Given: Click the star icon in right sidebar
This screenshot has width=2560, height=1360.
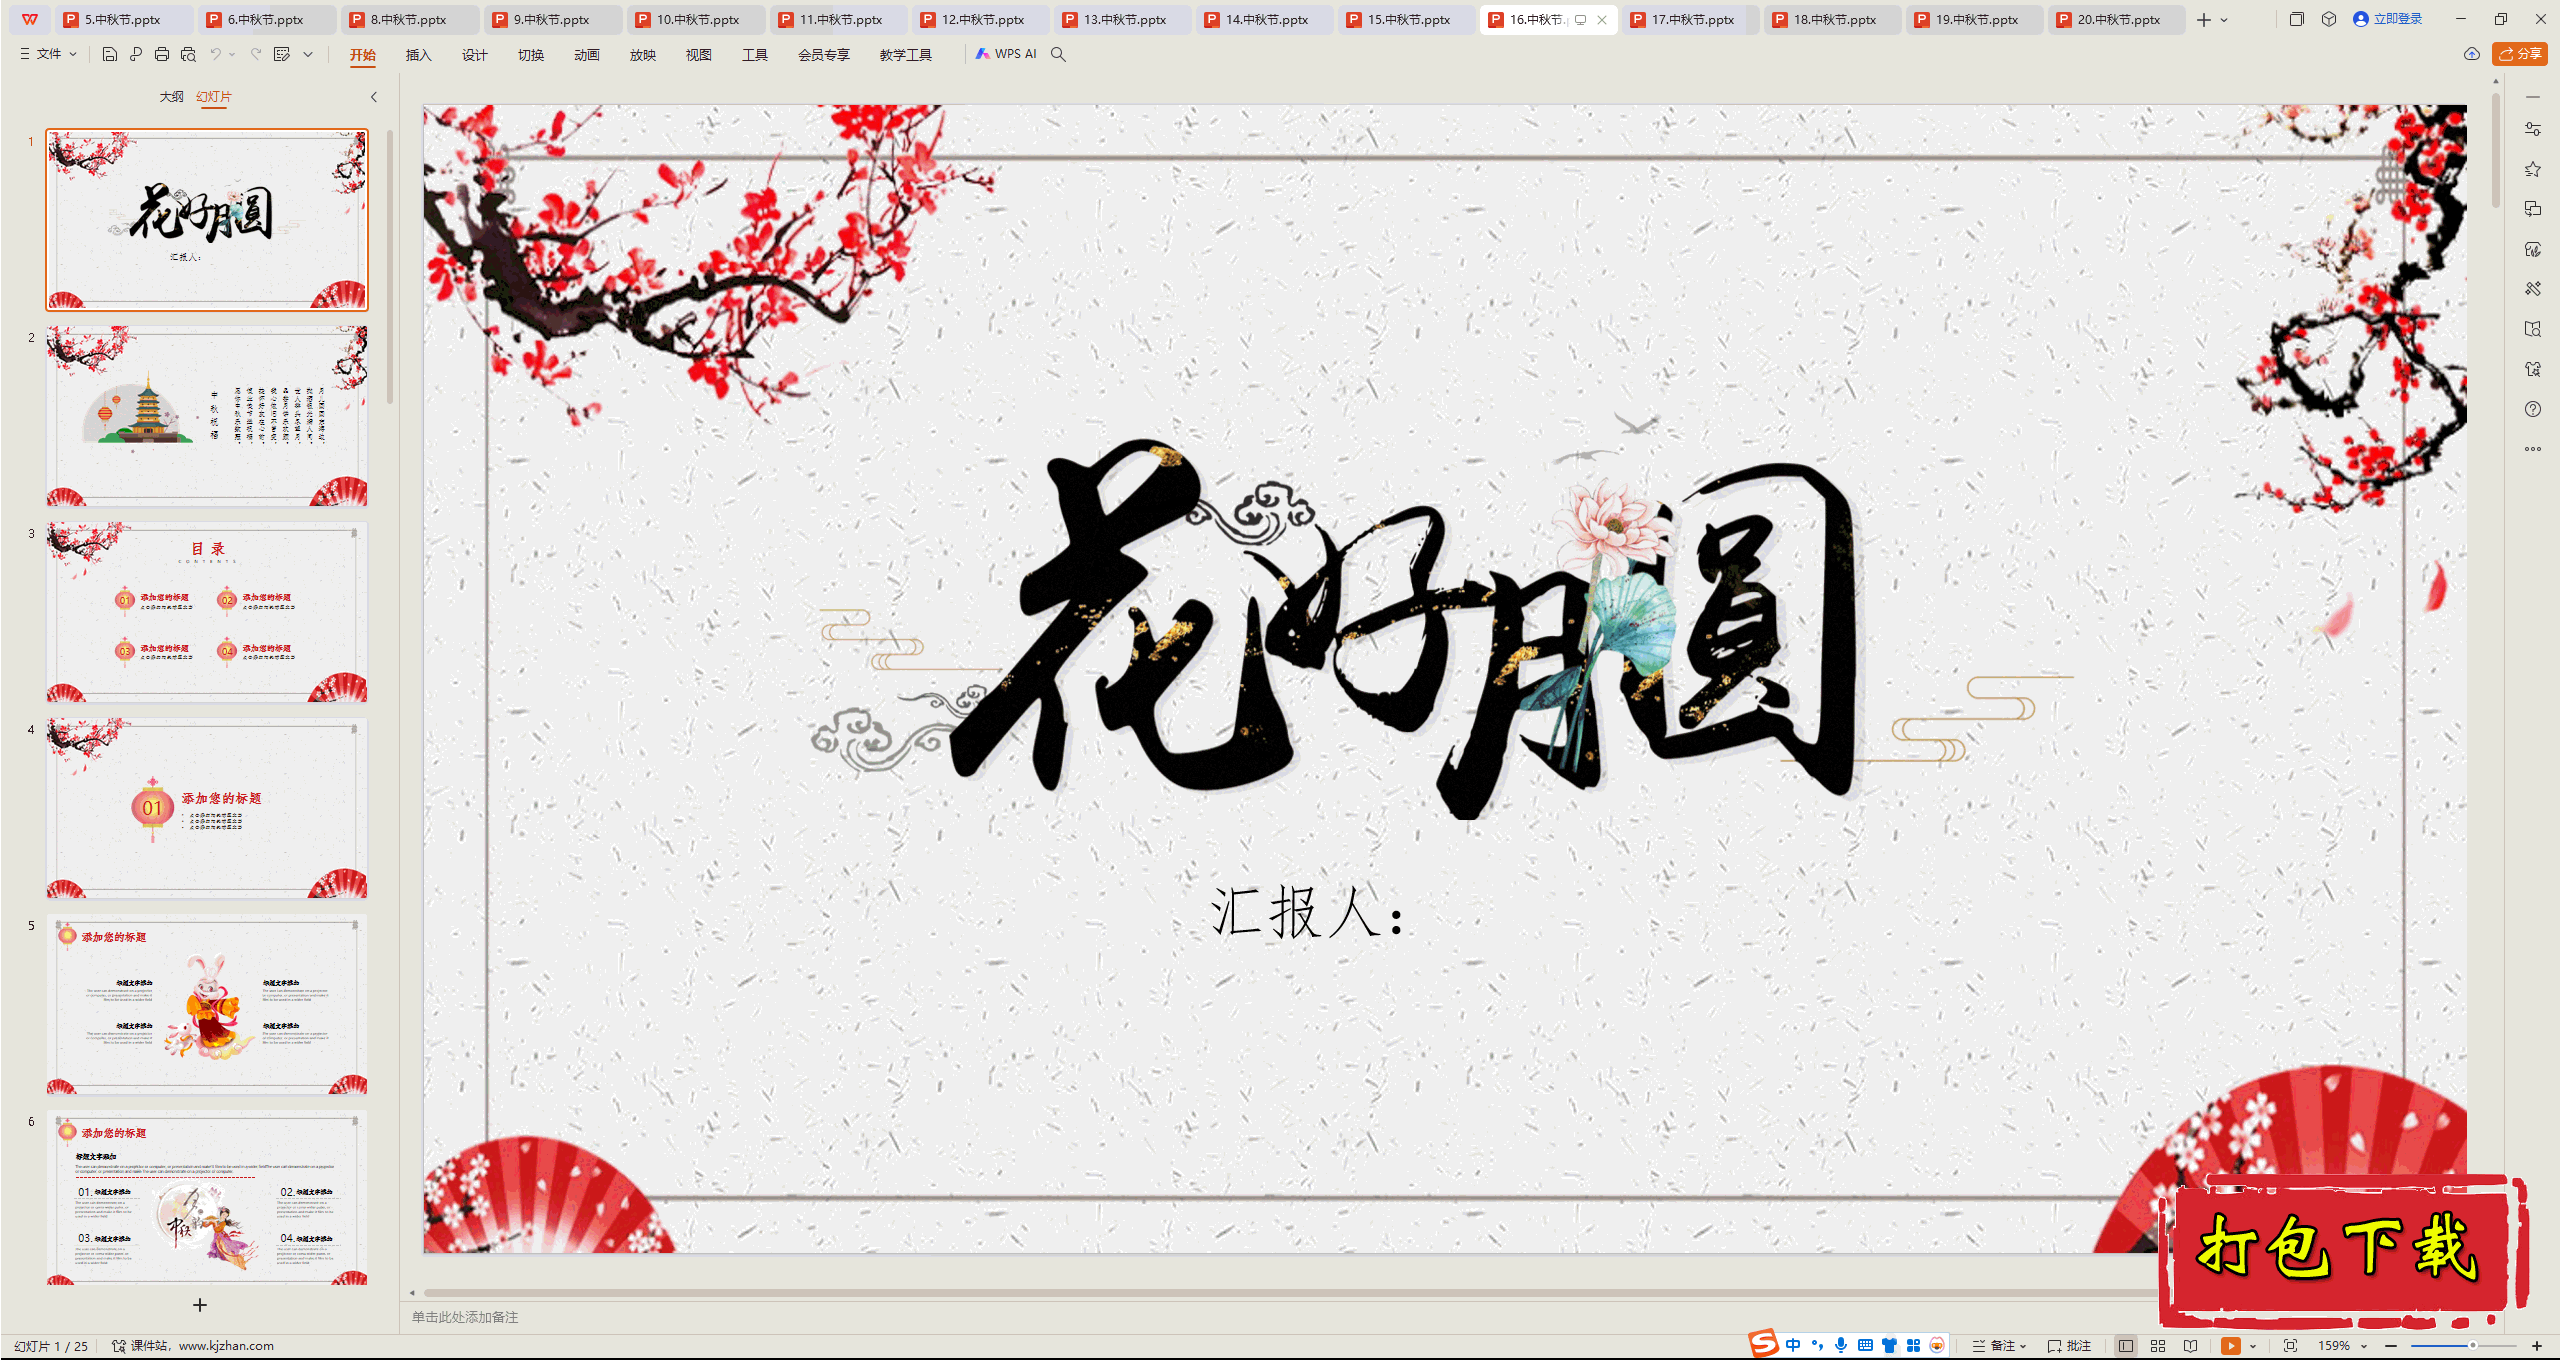Looking at the screenshot, I should coord(2533,169).
